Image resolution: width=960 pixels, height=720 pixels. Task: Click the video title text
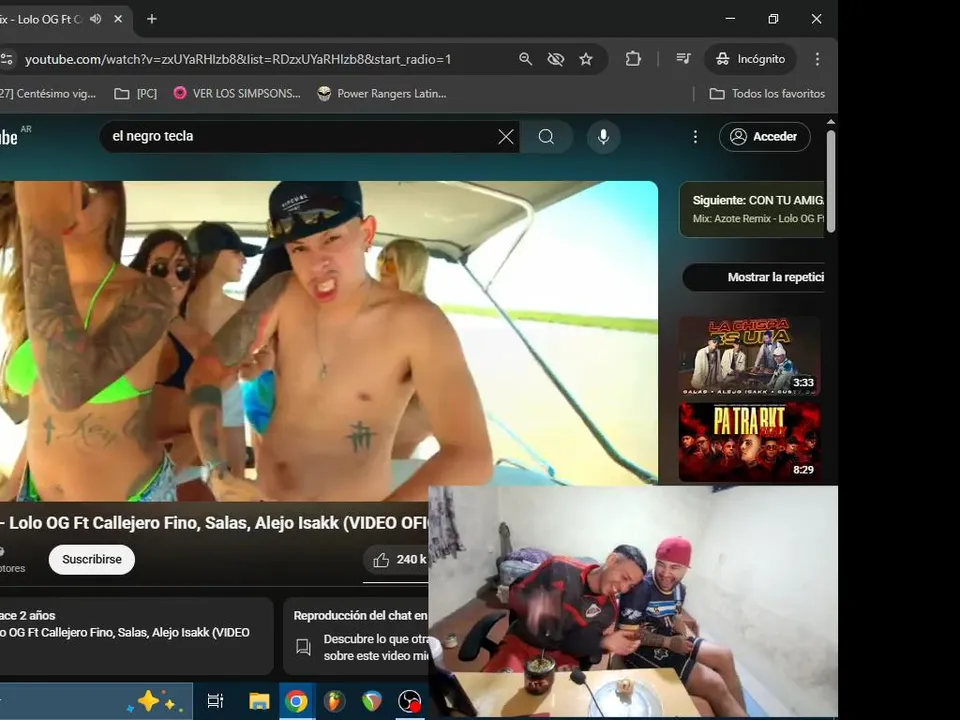tap(214, 523)
